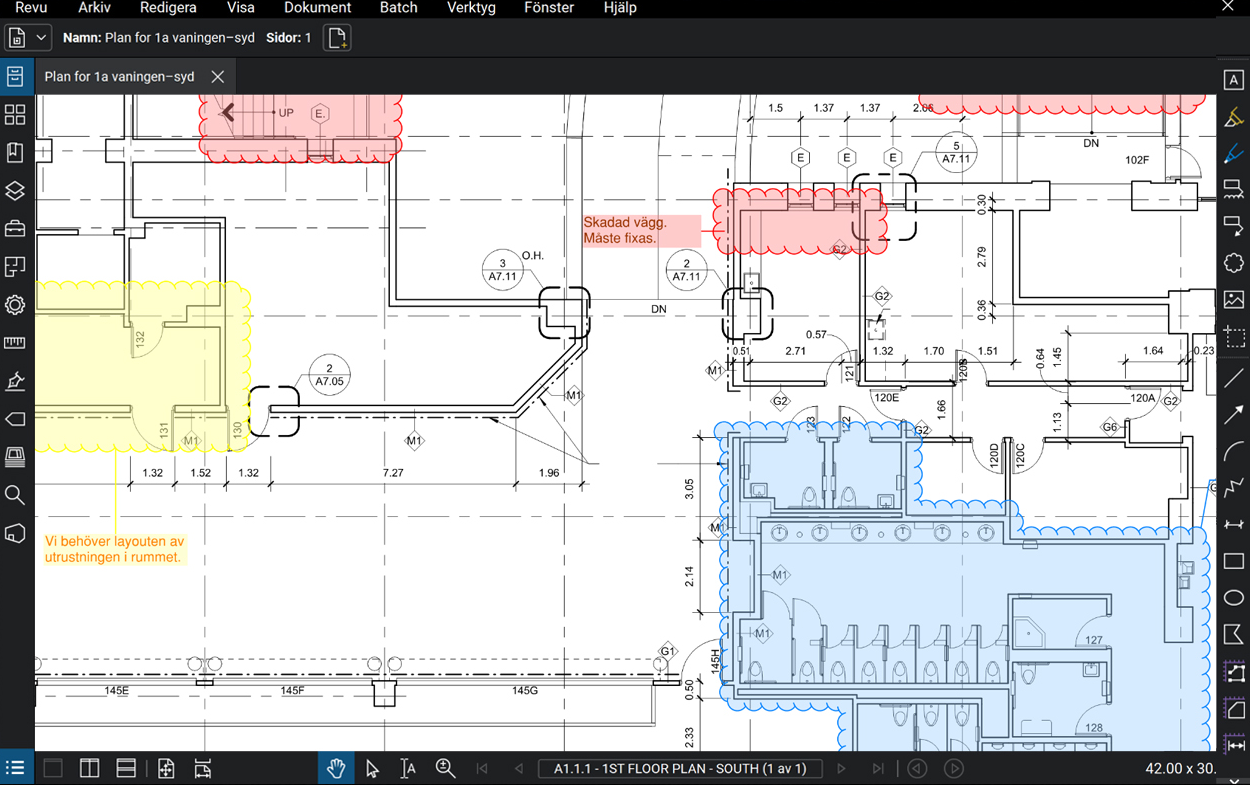1250x785 pixels.
Task: Open the Dokument menu
Action: (317, 8)
